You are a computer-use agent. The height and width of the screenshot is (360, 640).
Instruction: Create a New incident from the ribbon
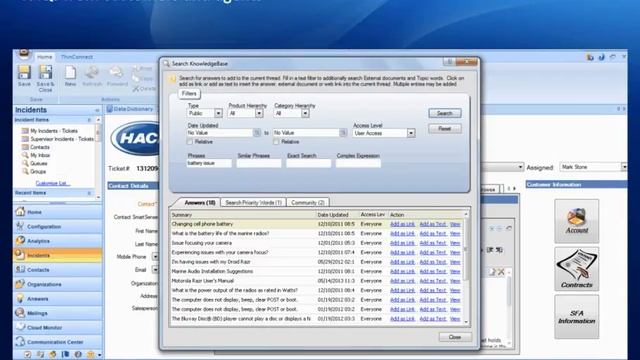70,76
